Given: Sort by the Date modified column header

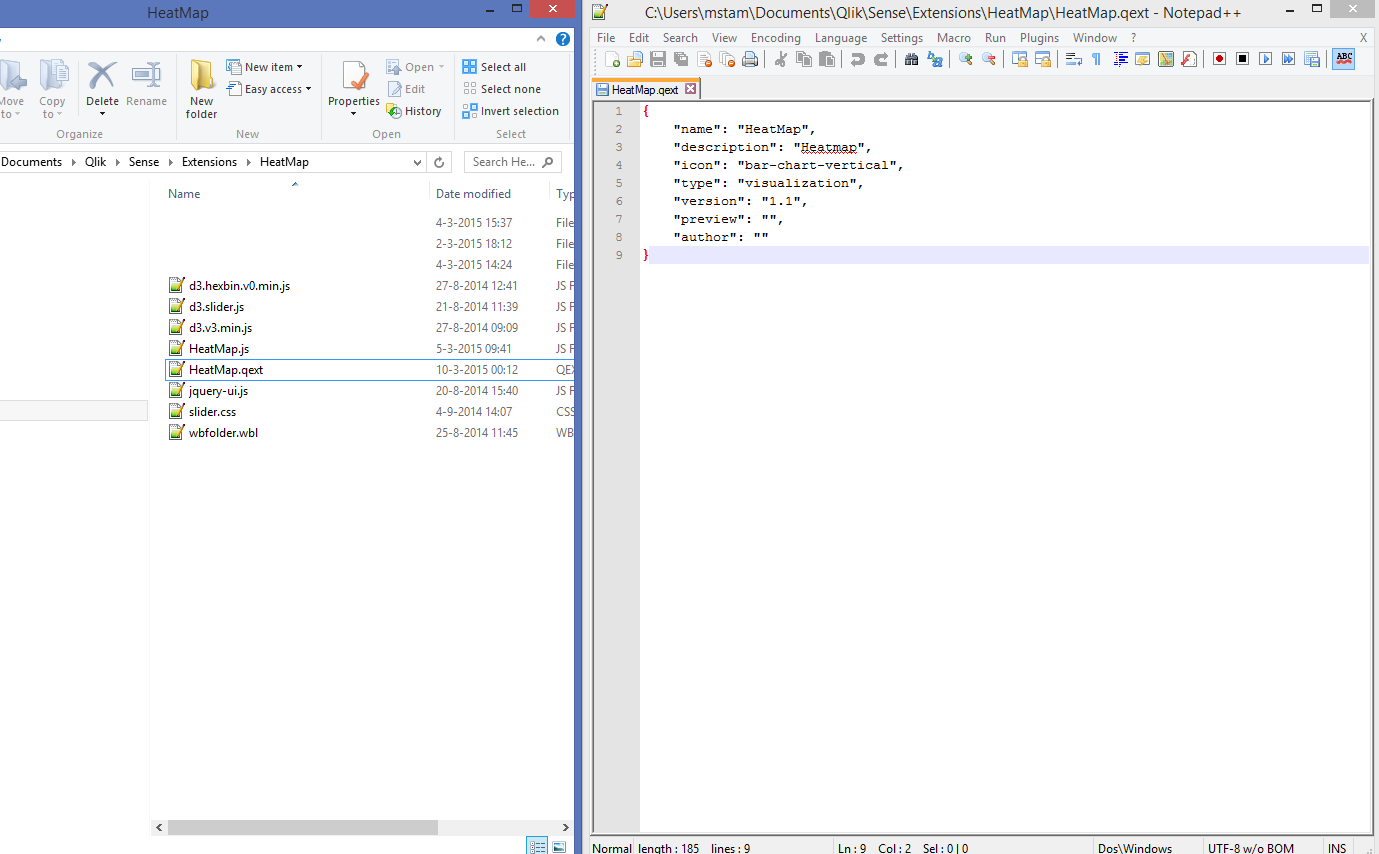Looking at the screenshot, I should [x=473, y=194].
